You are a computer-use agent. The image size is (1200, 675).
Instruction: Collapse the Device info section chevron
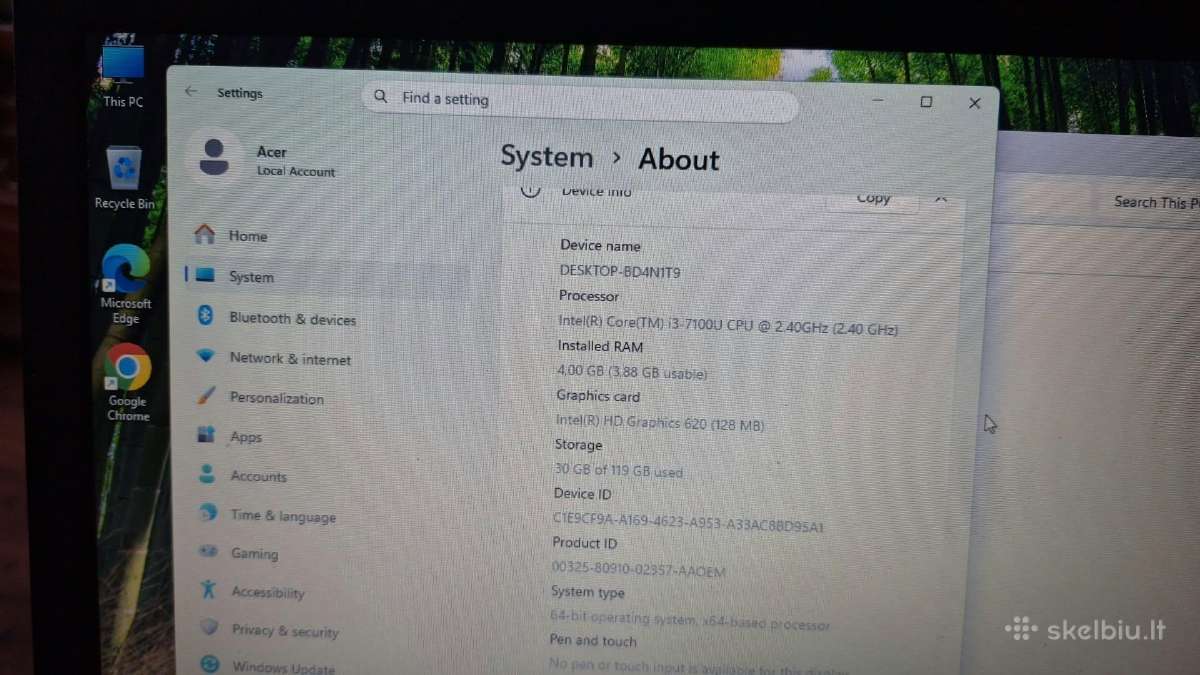pyautogui.click(x=940, y=198)
